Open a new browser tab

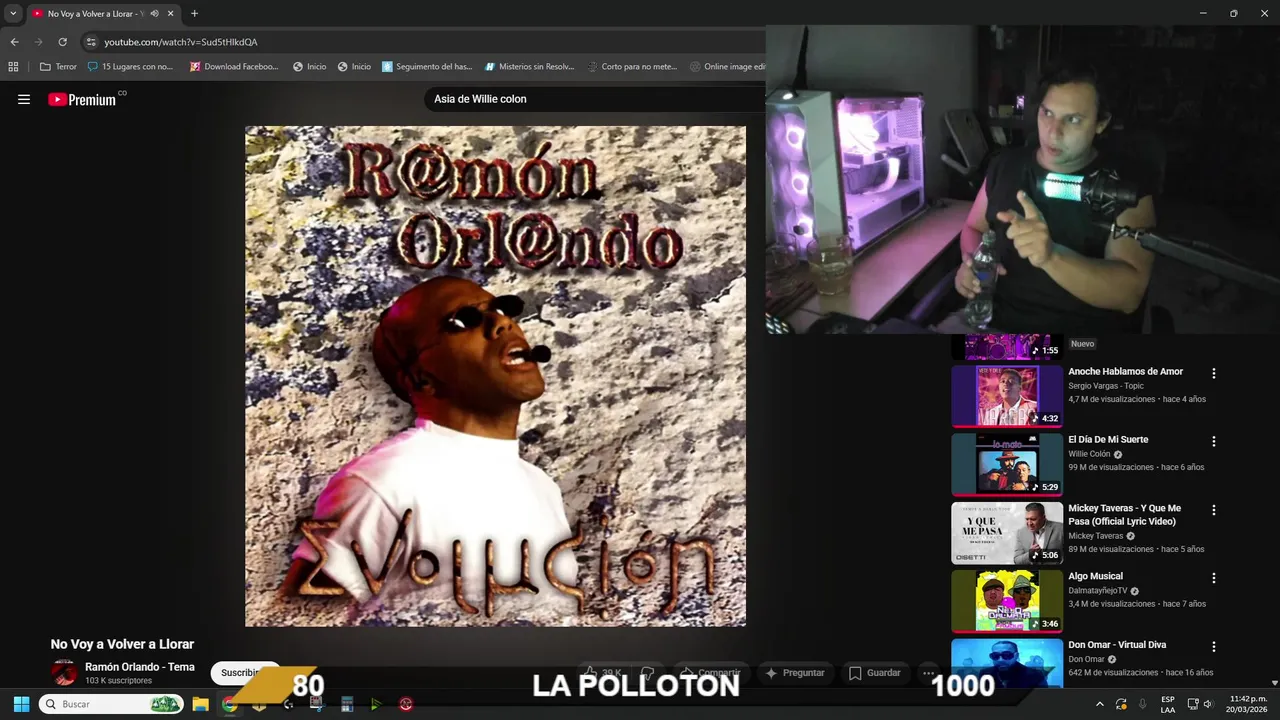coord(194,14)
